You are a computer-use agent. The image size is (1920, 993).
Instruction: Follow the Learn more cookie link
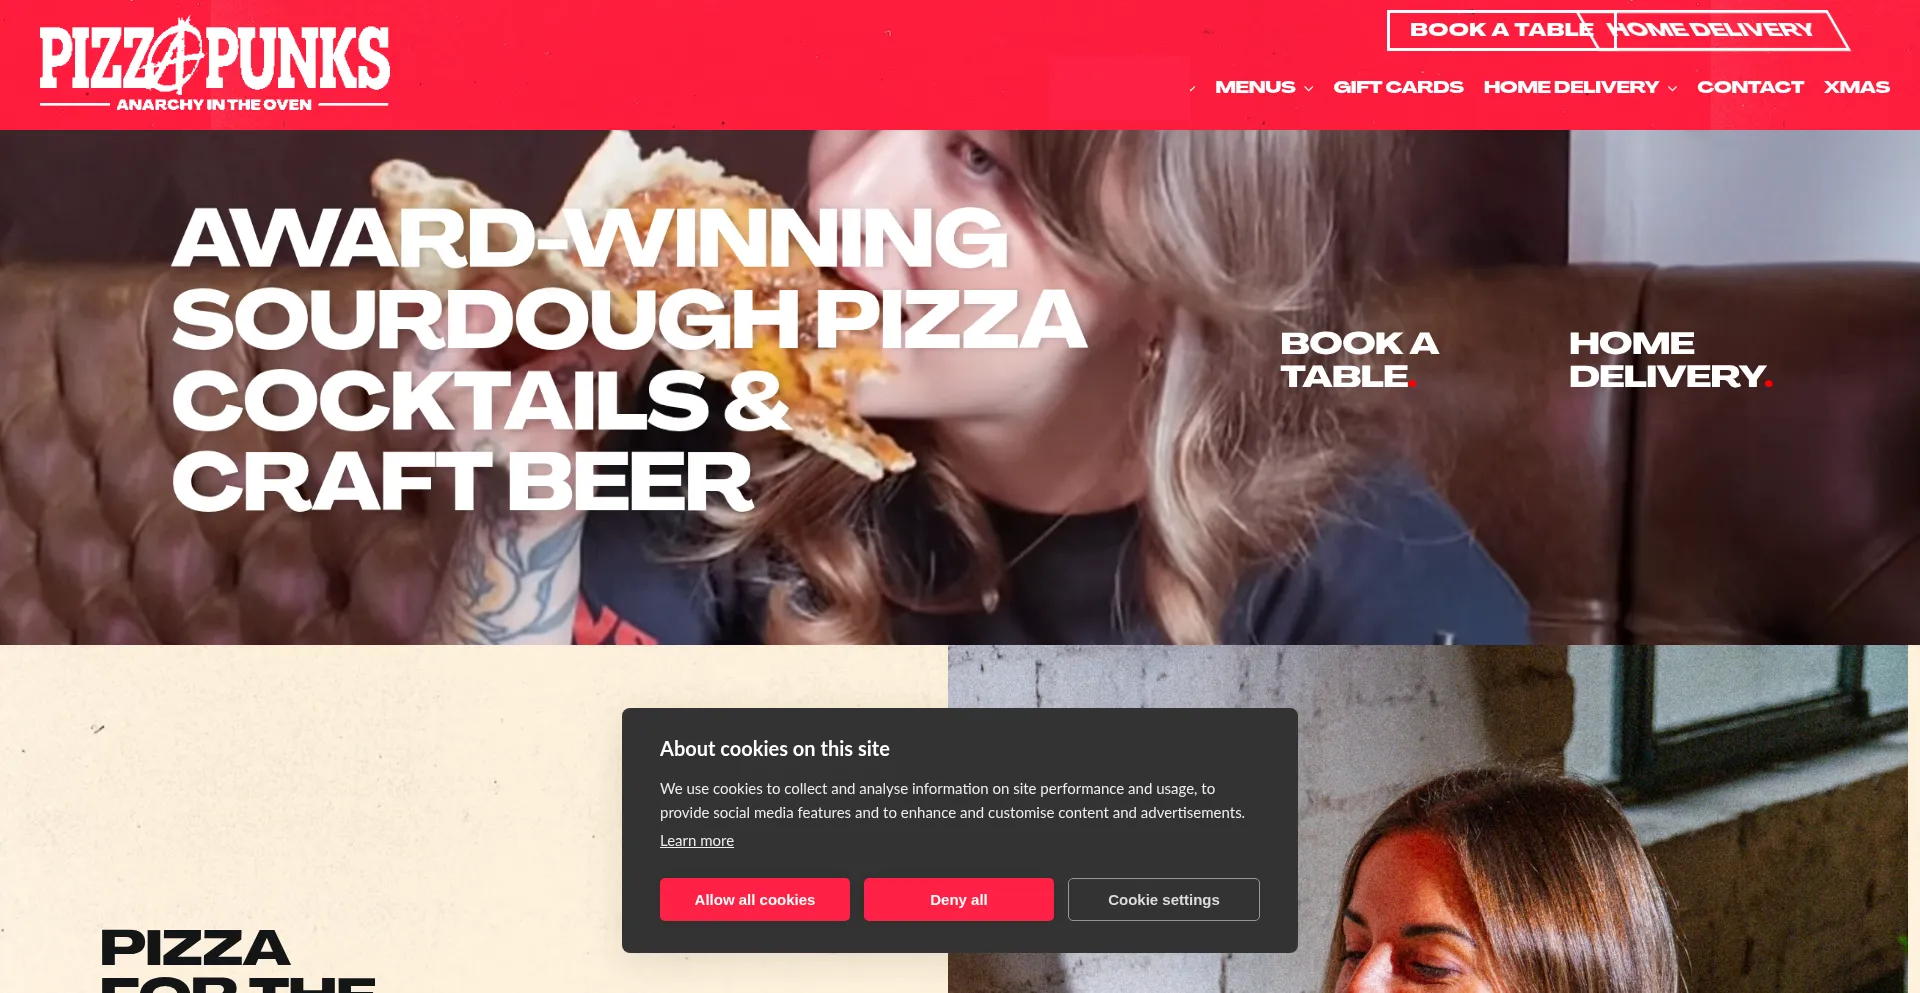[697, 841]
